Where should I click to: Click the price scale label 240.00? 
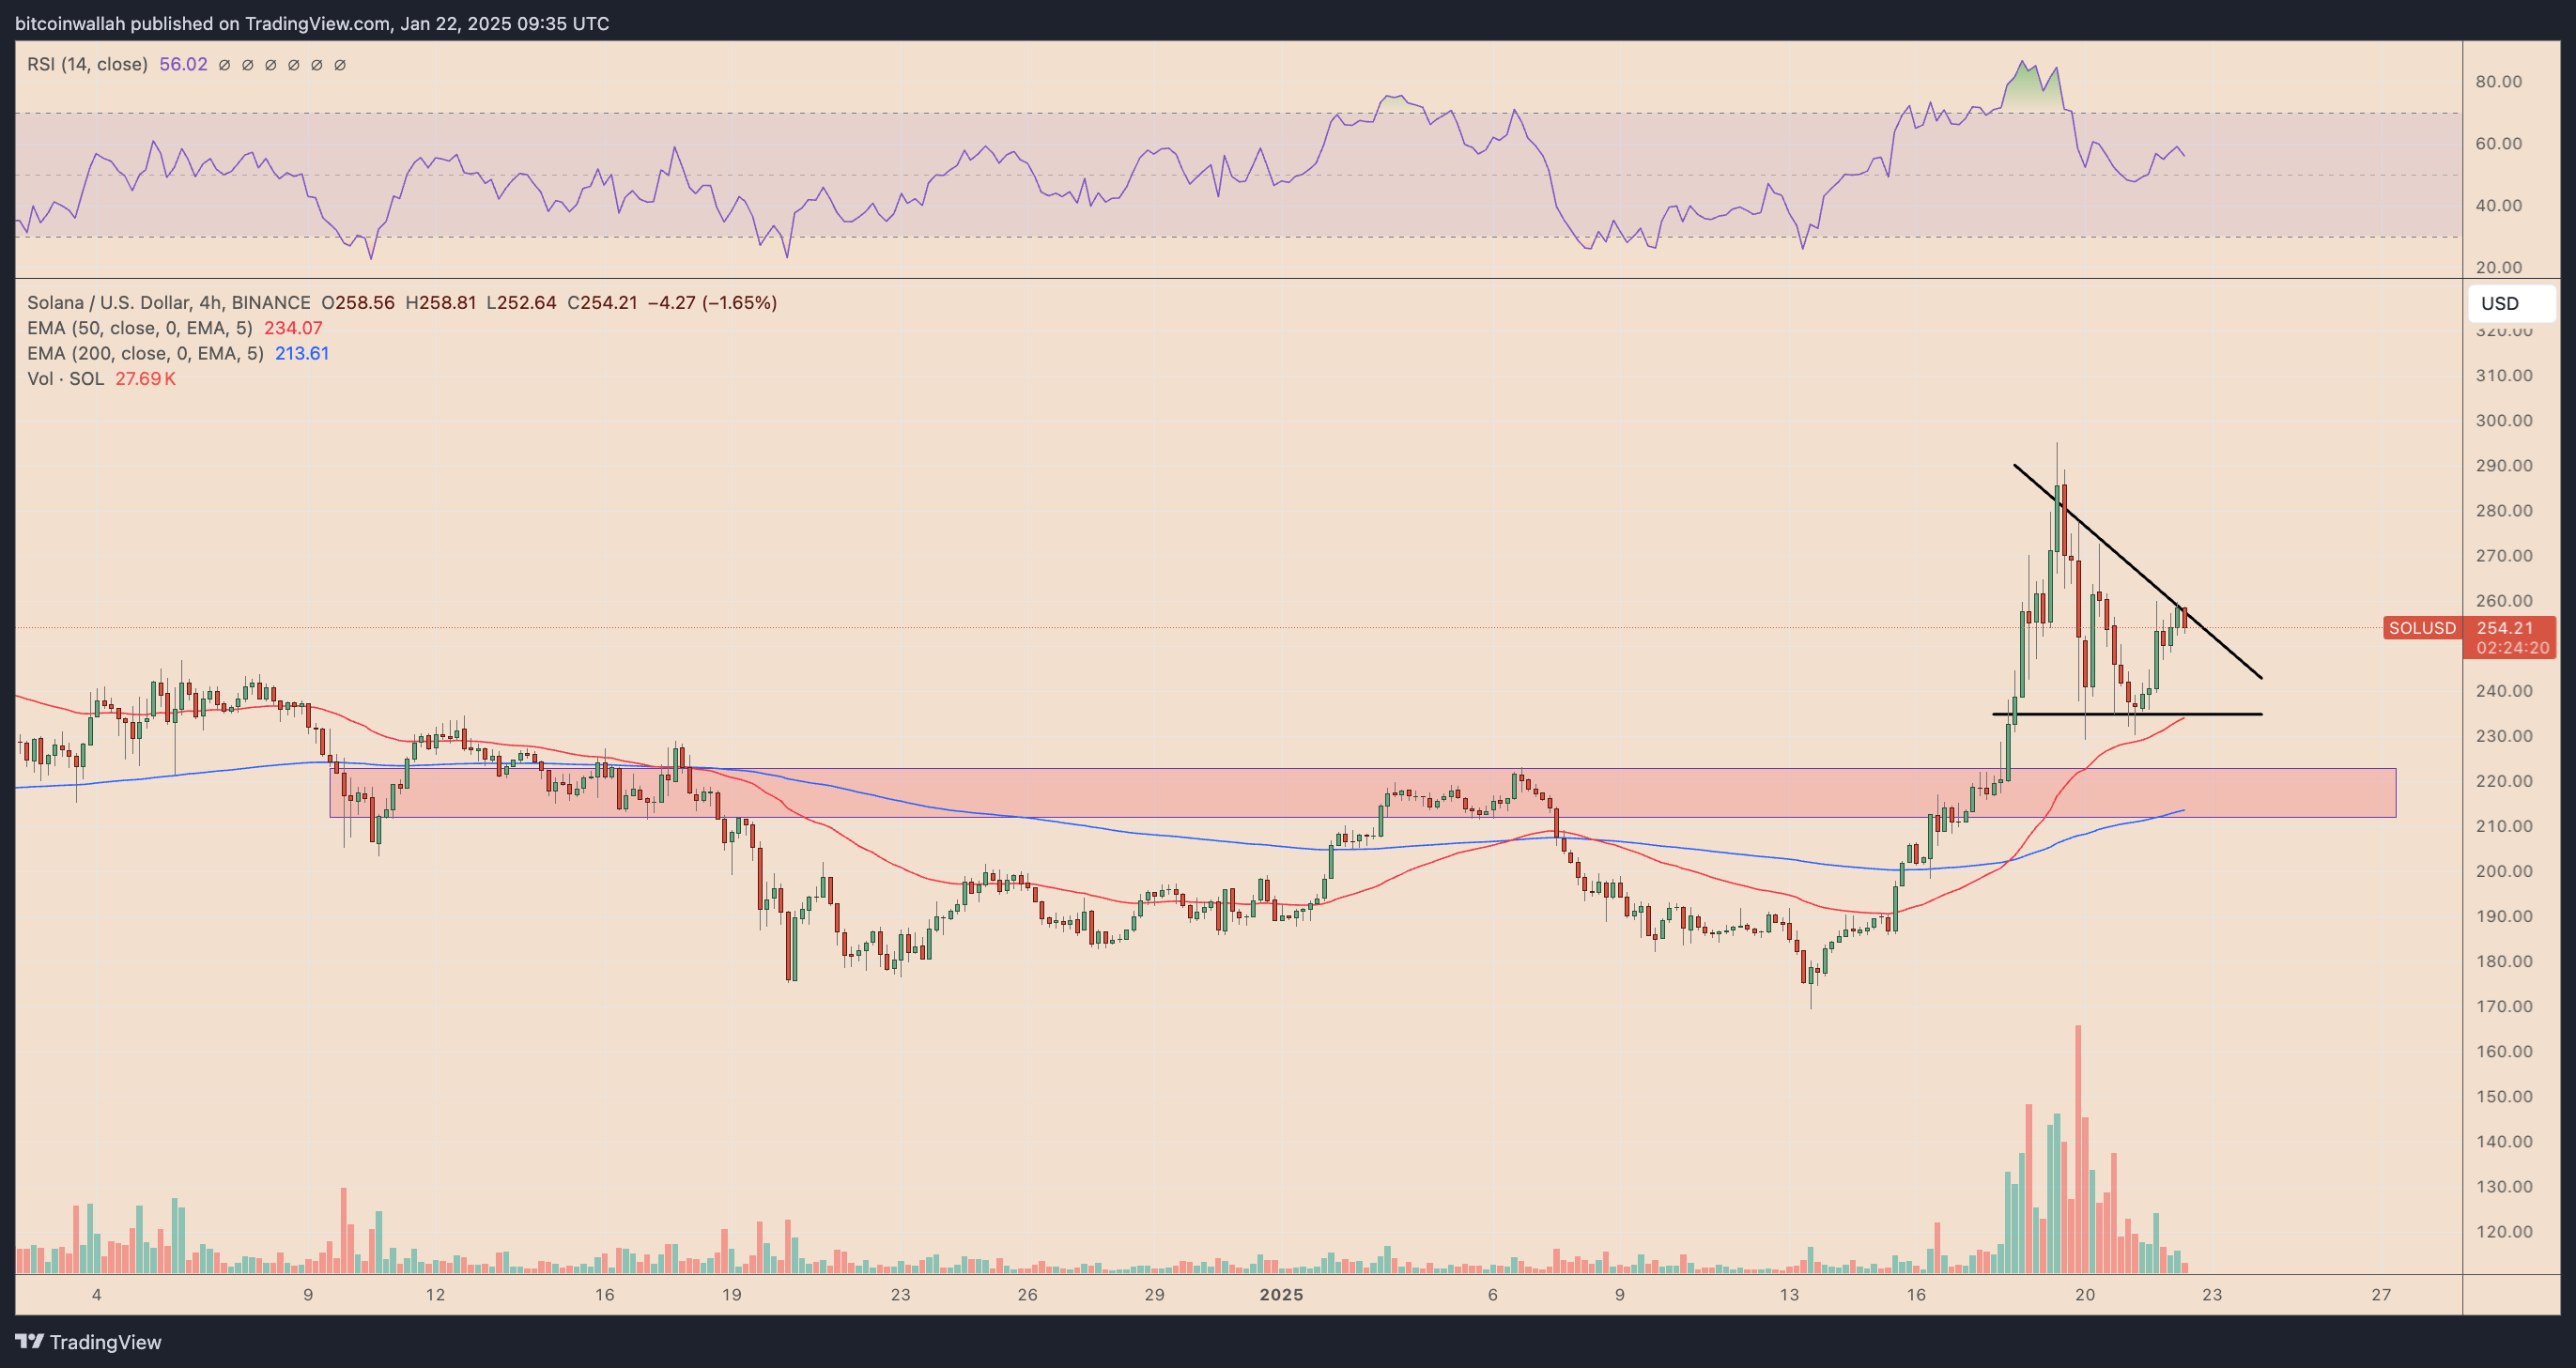pos(2504,691)
